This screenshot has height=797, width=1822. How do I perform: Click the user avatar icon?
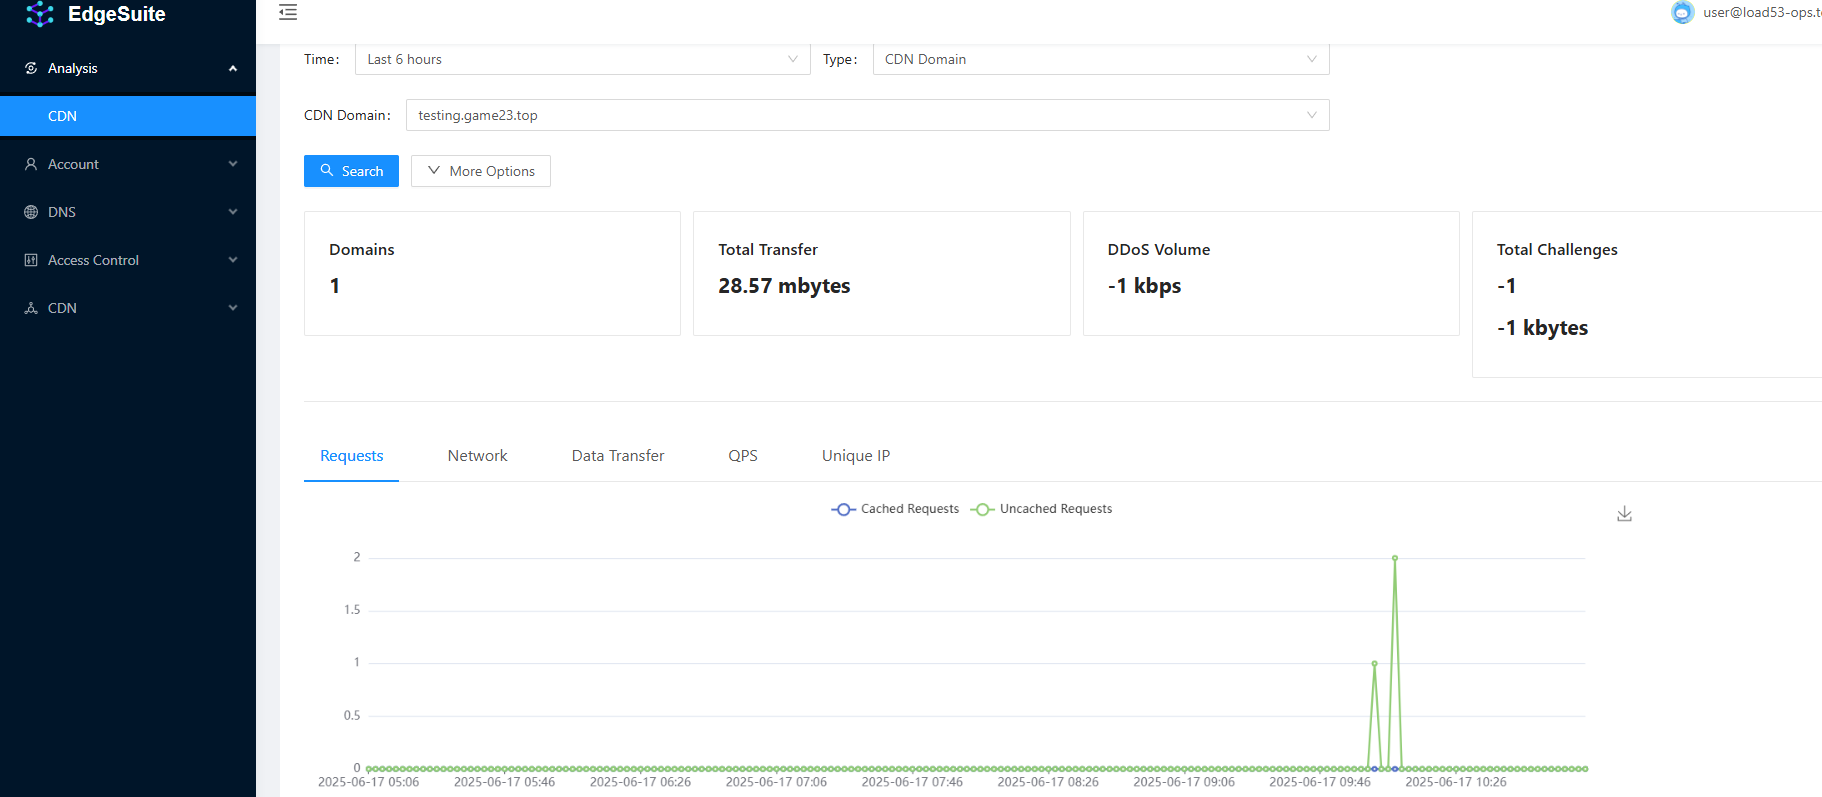coord(1682,12)
